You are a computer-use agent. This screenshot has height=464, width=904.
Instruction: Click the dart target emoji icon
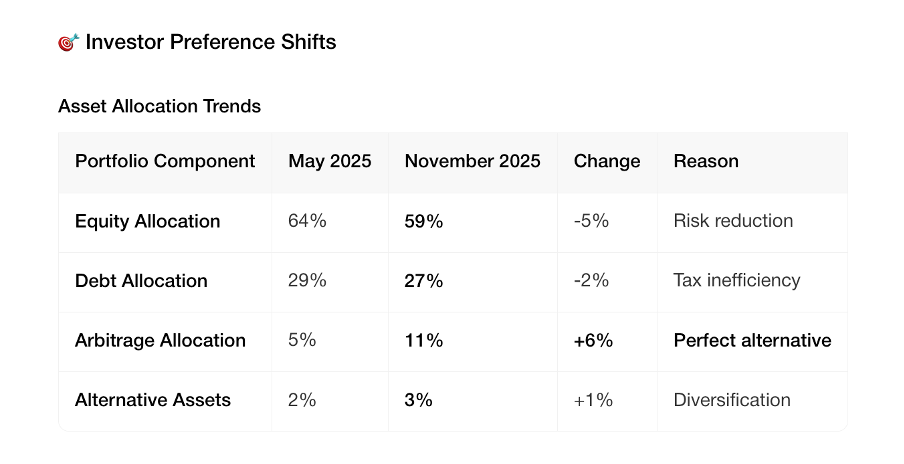click(68, 42)
